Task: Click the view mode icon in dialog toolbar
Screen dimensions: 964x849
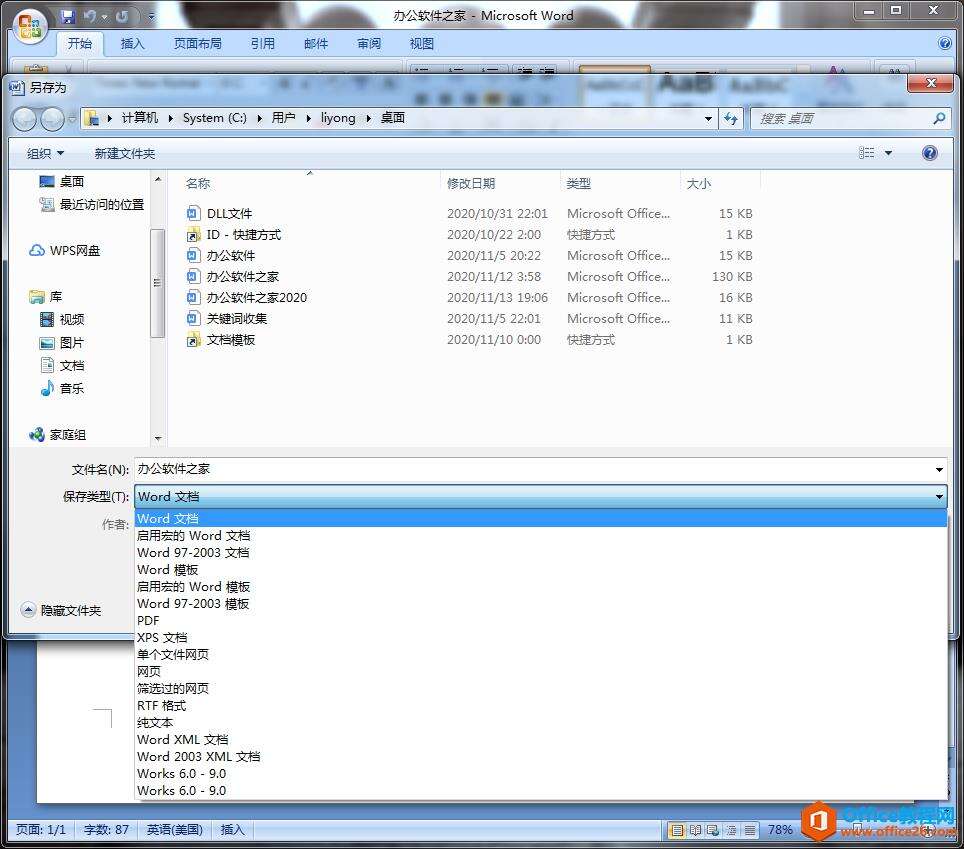Action: pyautogui.click(x=866, y=153)
